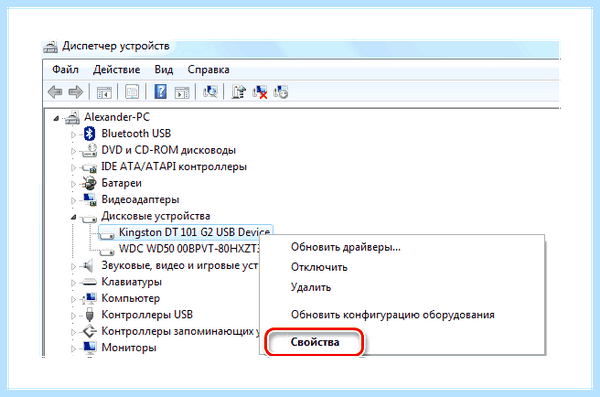Screen dimensions: 600x397
Task: Click the DVD и CD-ROM дисководы drive icon
Action: [x=89, y=150]
